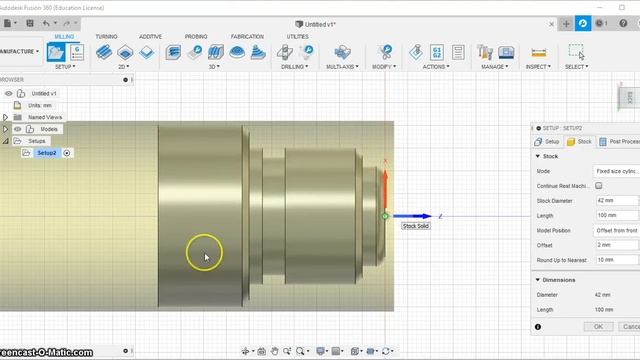Select the 3D Contour tool
640x360 pixels.
click(x=258, y=52)
